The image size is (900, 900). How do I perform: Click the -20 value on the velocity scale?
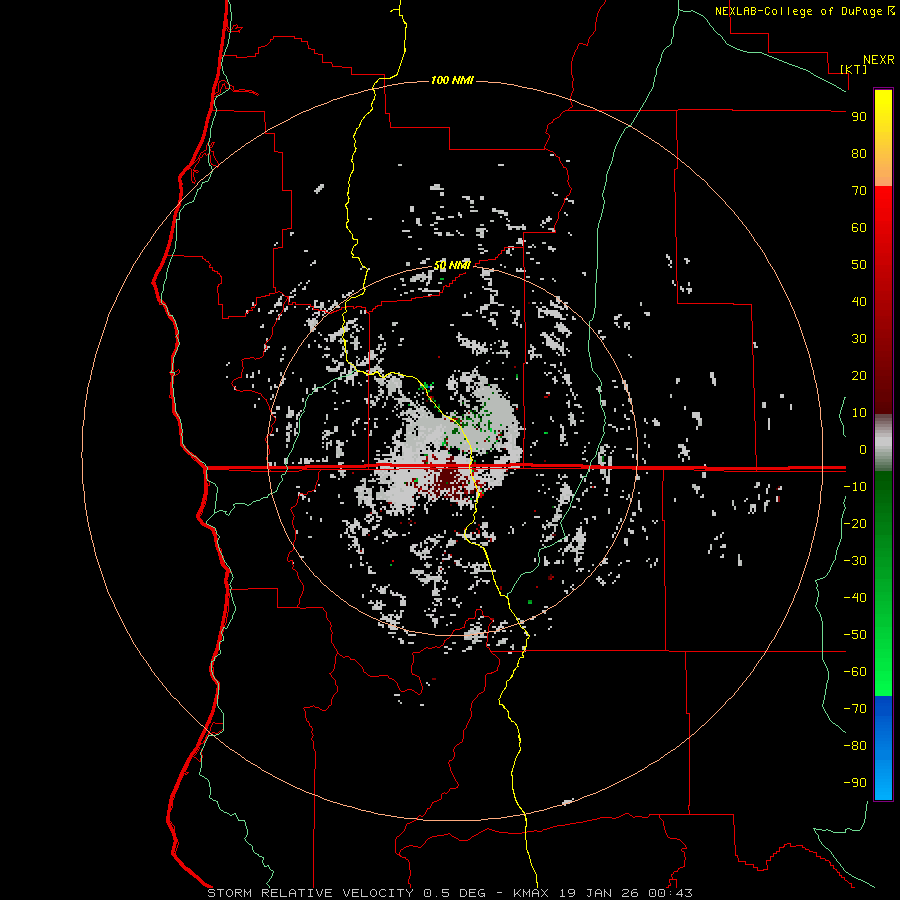click(855, 523)
